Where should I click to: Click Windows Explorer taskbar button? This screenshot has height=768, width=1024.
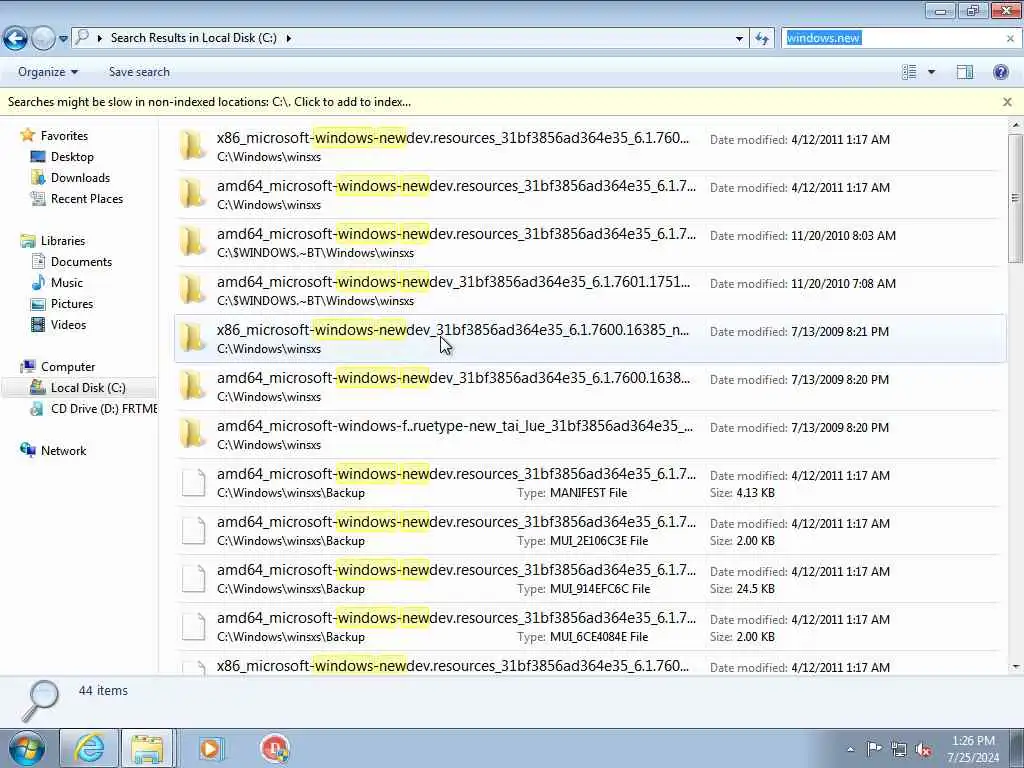click(x=148, y=748)
